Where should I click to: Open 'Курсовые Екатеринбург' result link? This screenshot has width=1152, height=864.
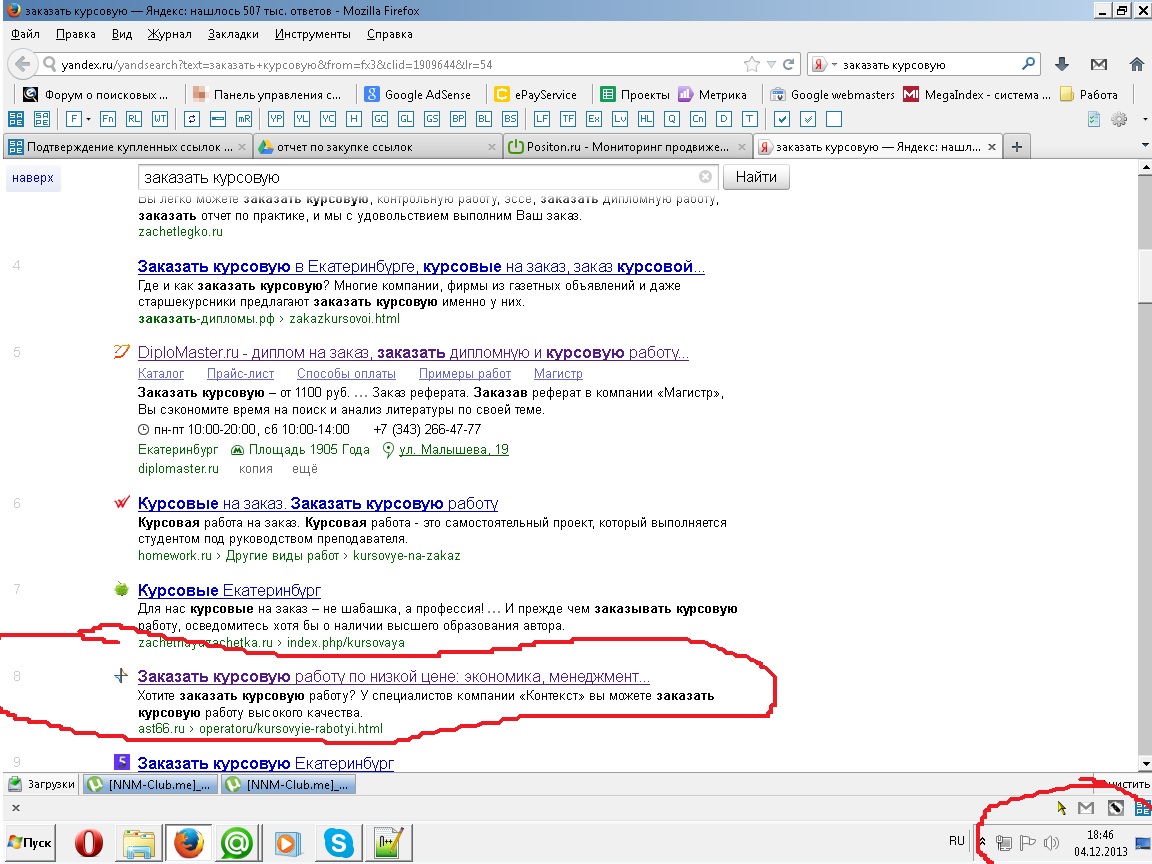click(229, 591)
